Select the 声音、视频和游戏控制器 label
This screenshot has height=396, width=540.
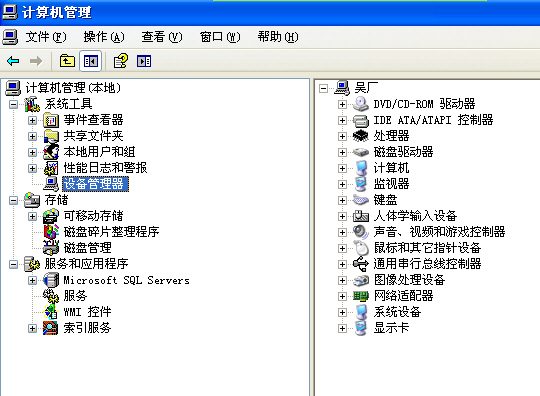439,232
